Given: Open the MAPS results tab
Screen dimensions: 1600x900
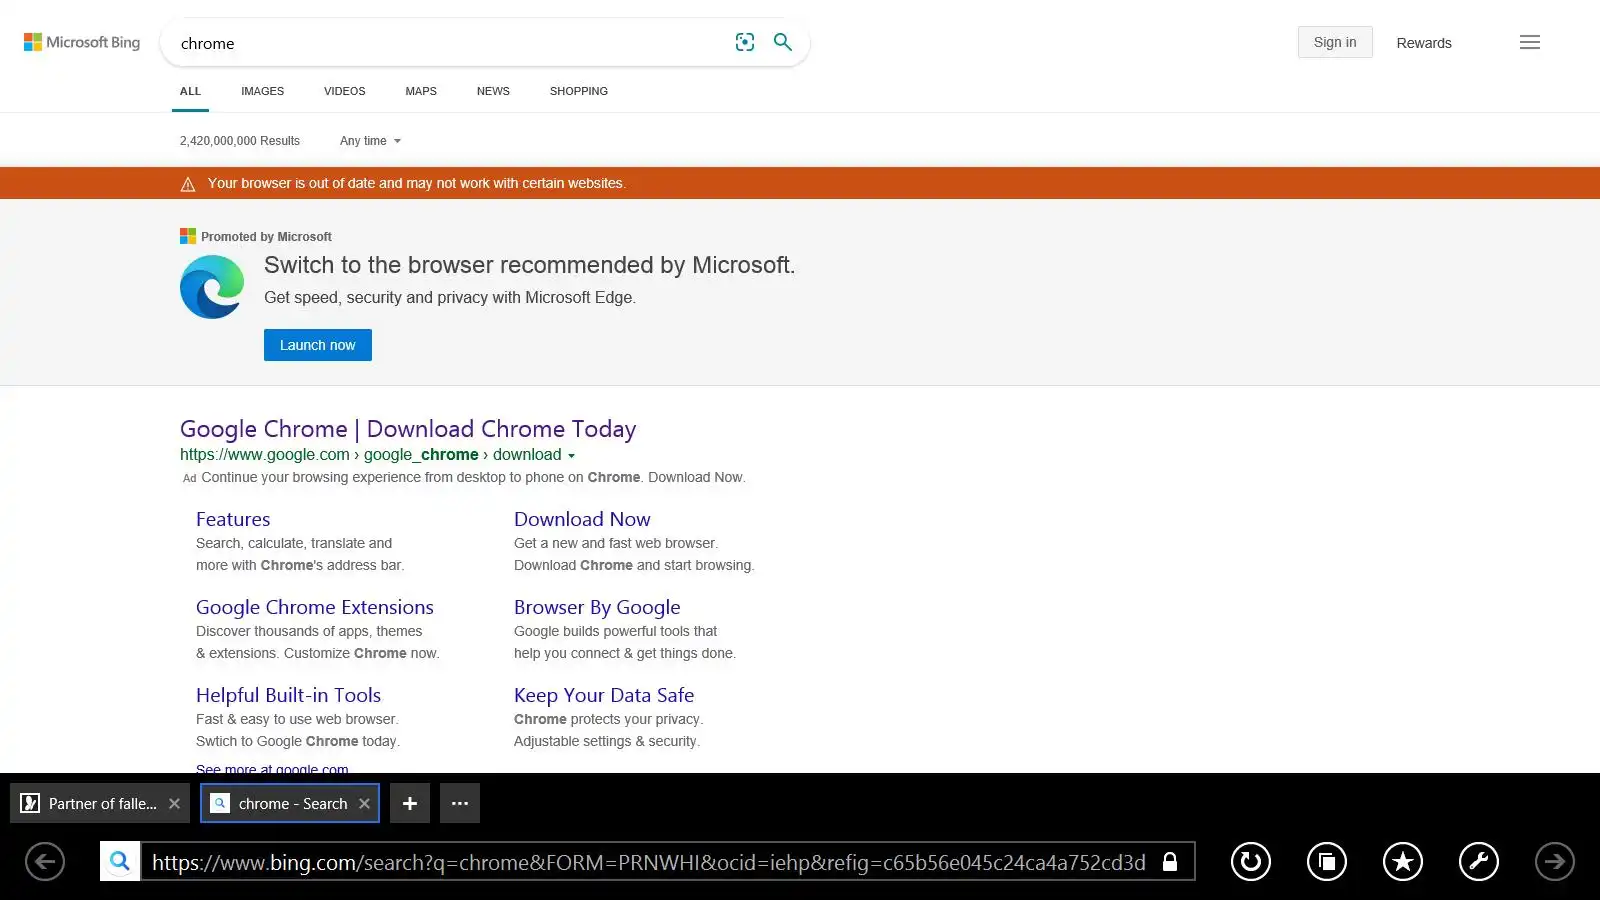Looking at the screenshot, I should click(421, 91).
